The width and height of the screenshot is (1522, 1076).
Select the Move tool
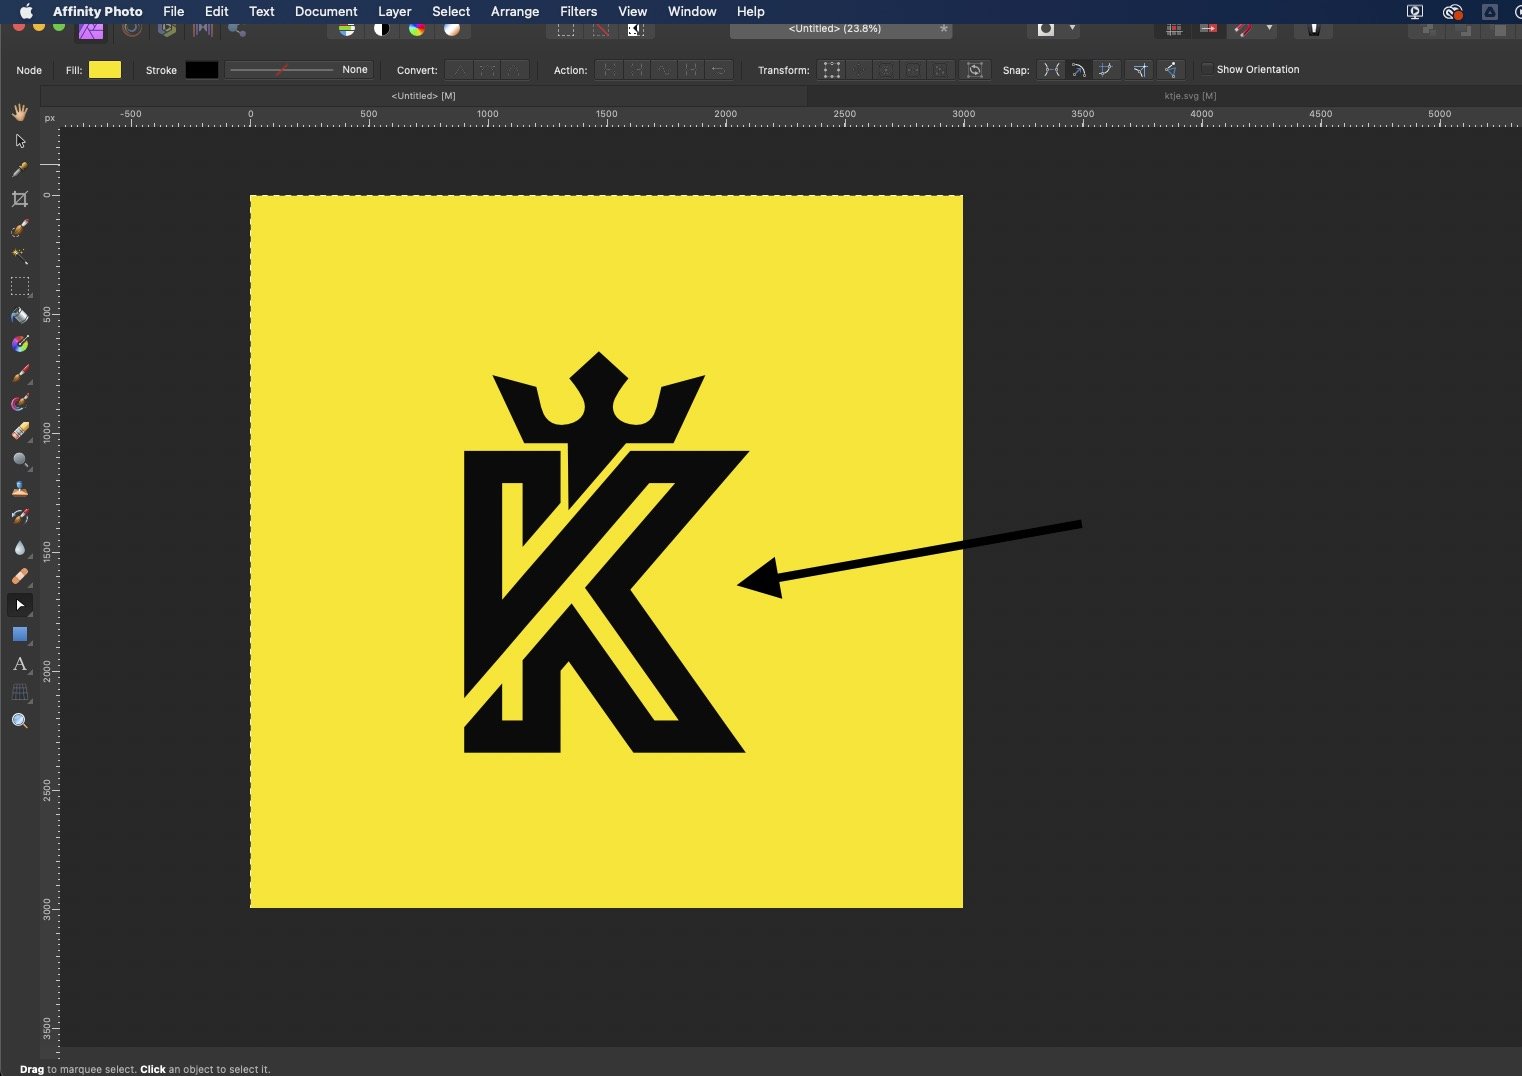pos(20,141)
